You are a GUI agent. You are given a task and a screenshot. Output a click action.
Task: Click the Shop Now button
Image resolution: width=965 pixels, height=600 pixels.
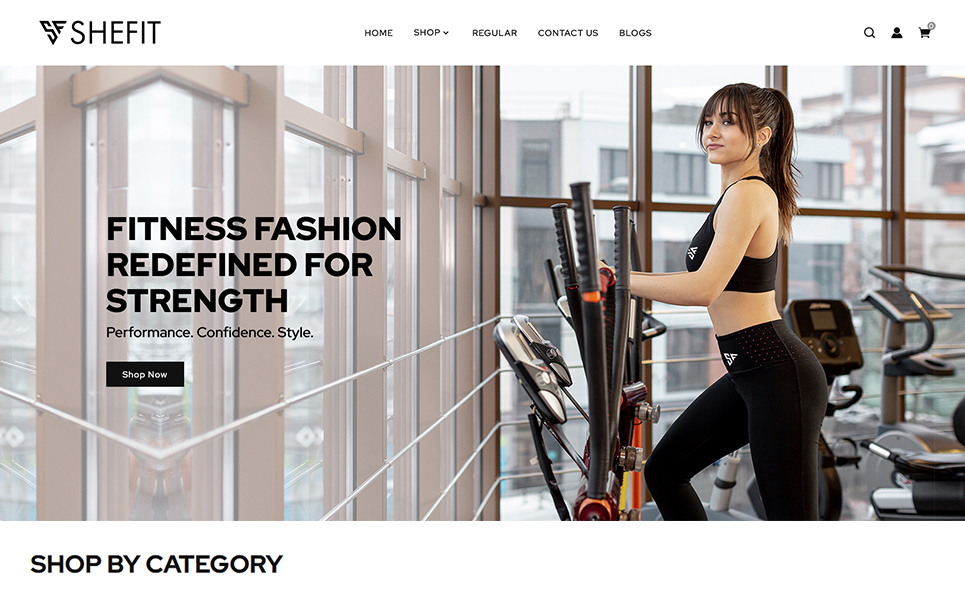(145, 374)
